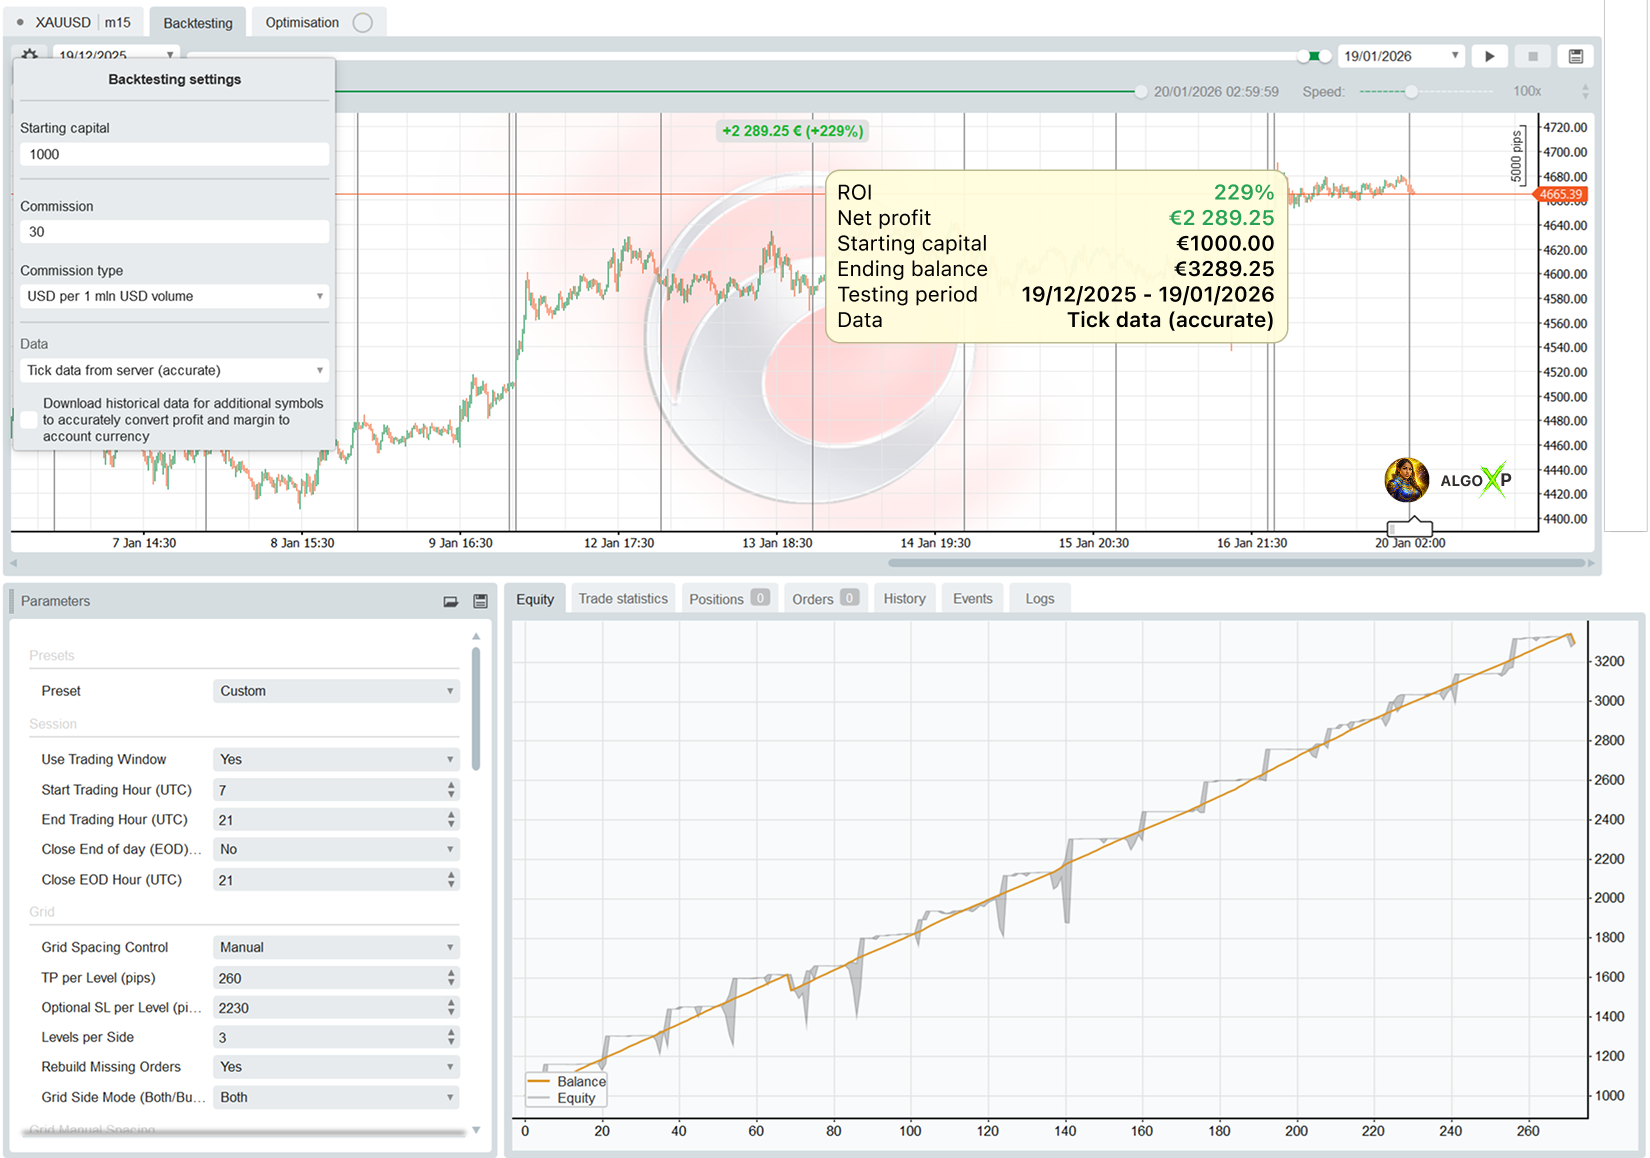Expand the Commission type dropdown
The width and height of the screenshot is (1650, 1158).
pos(174,296)
